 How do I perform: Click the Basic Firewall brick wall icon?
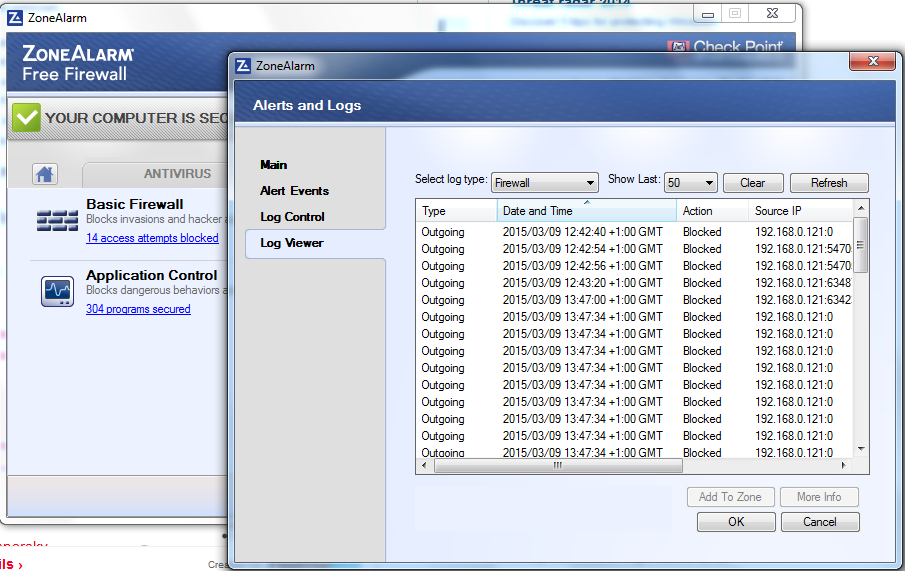pos(57,221)
